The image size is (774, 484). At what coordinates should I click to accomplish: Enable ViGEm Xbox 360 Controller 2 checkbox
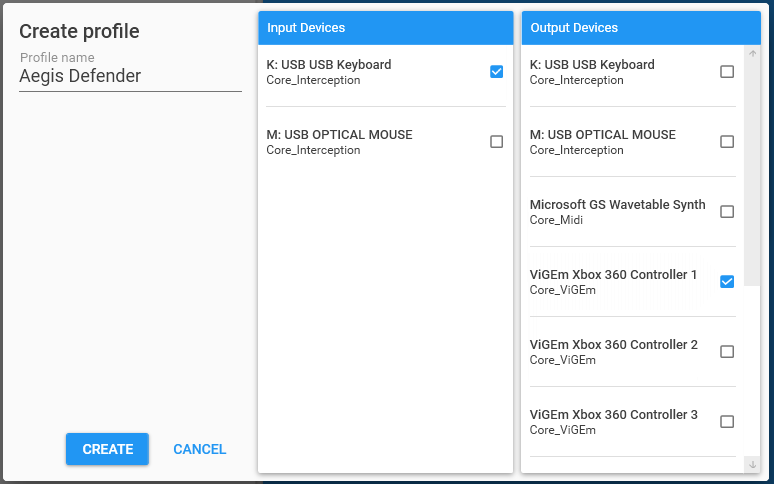coord(727,352)
